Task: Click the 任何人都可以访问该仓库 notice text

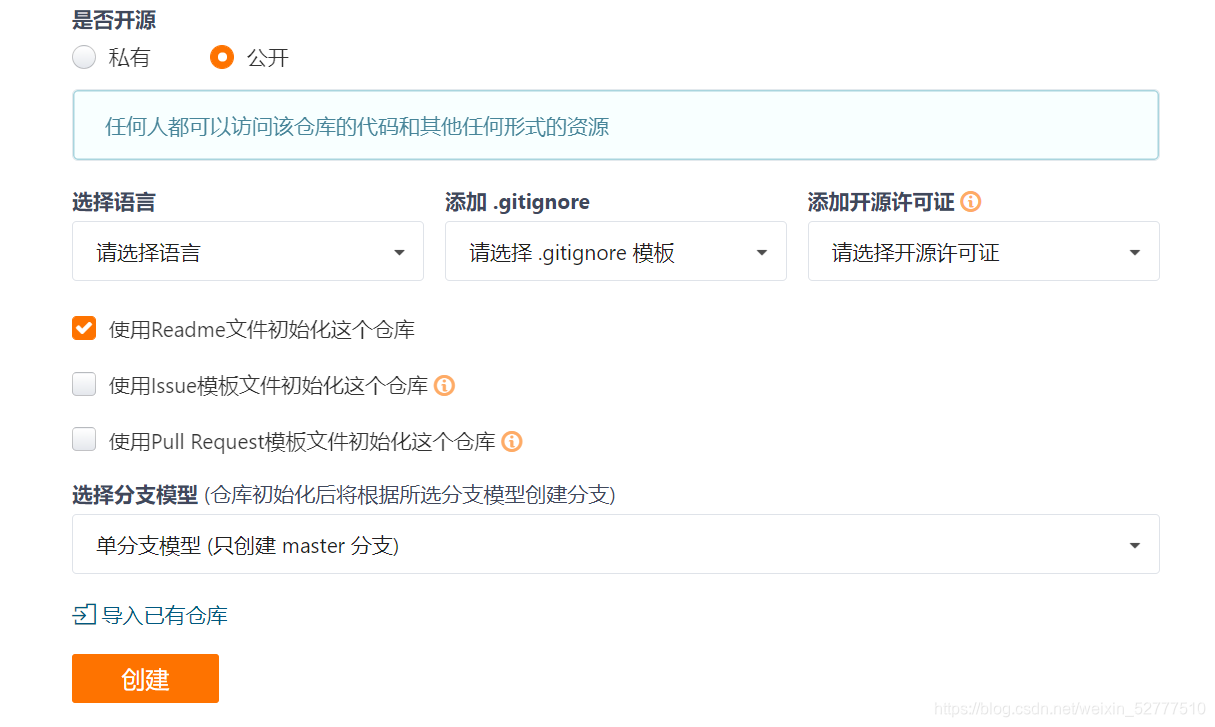Action: click(357, 127)
